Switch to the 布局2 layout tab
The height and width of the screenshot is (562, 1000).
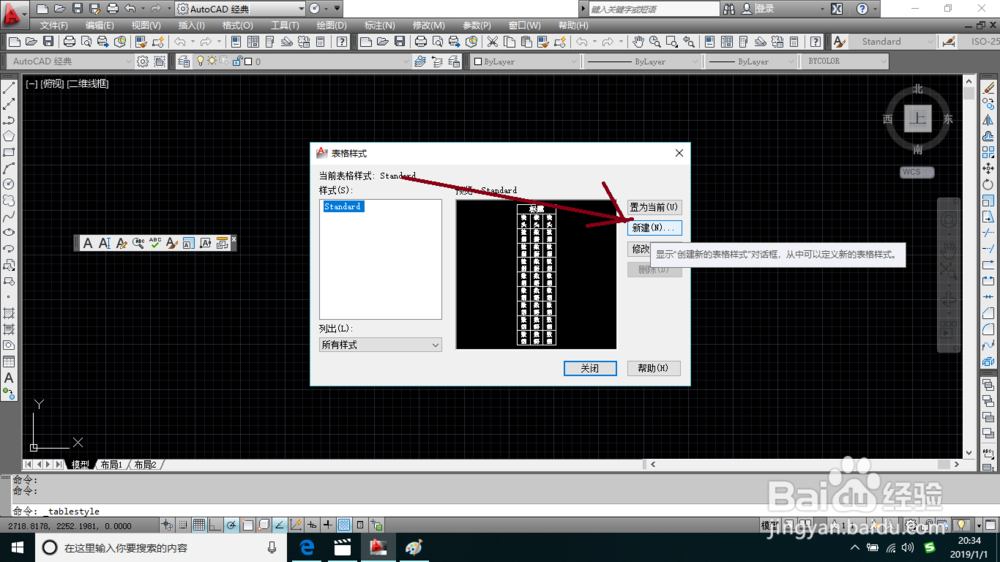(x=145, y=464)
